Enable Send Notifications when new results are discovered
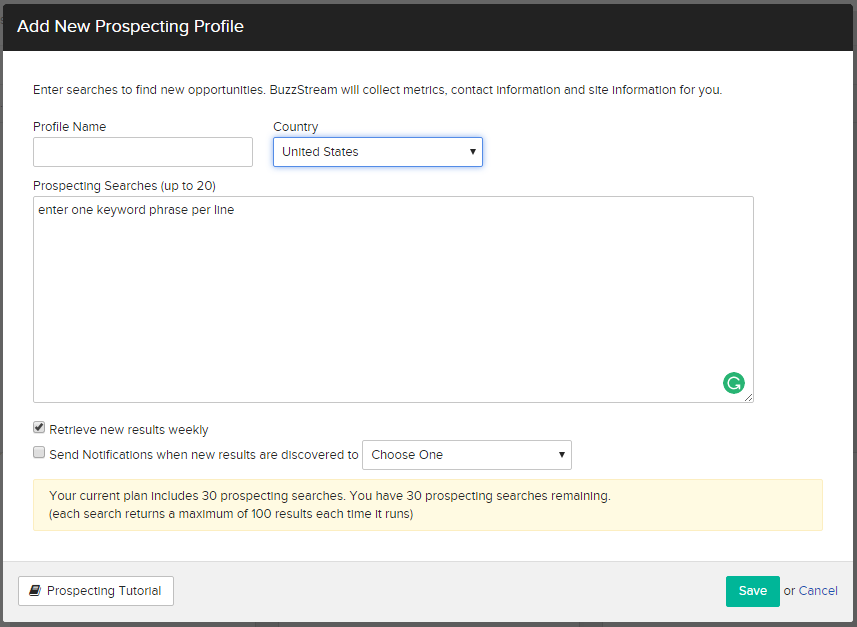Viewport: 857px width, 627px height. click(38, 452)
